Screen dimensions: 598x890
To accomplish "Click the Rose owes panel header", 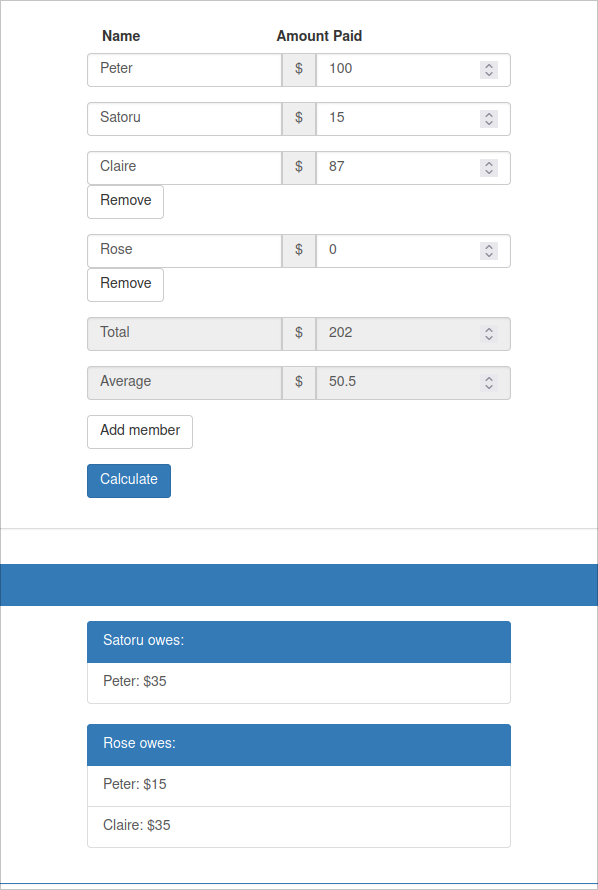I will (298, 745).
